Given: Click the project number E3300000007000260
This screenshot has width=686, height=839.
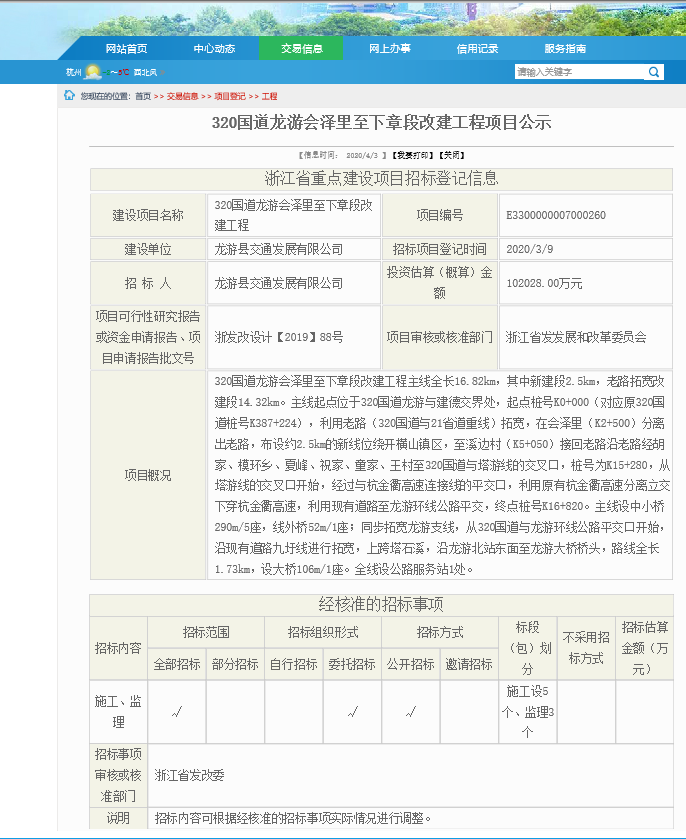Looking at the screenshot, I should pyautogui.click(x=556, y=215).
